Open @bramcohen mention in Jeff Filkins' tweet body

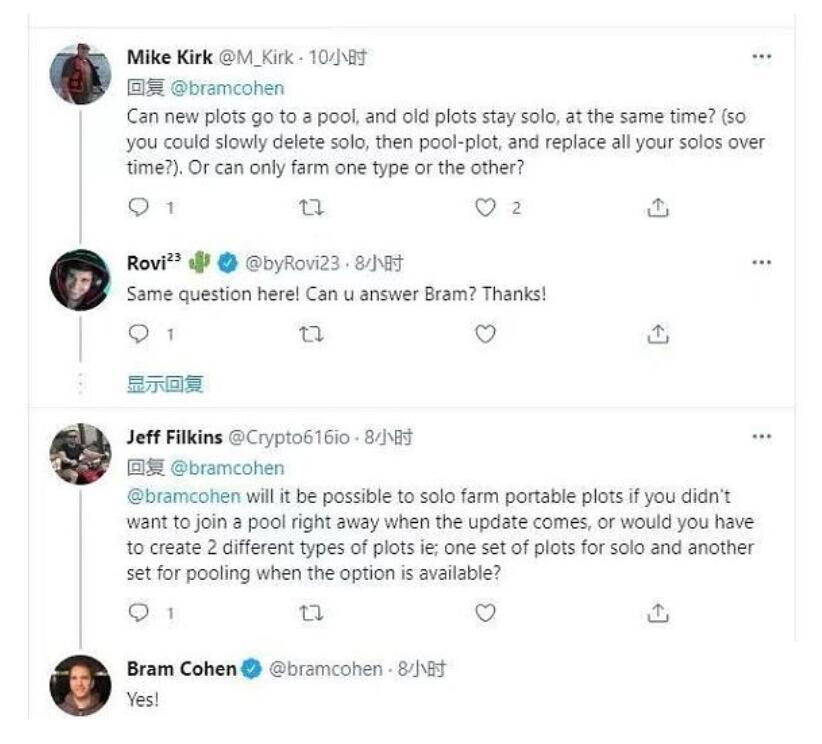(183, 497)
